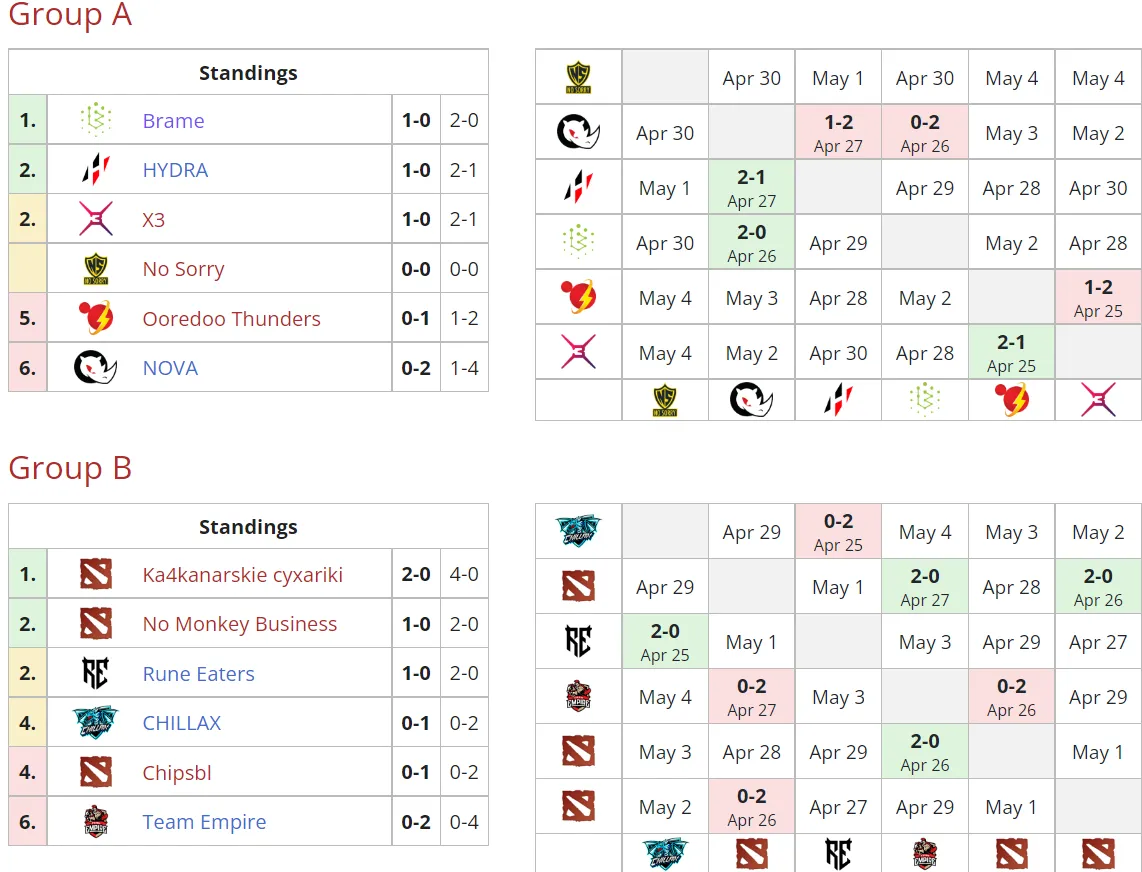This screenshot has width=1142, height=872.
Task: Open the Brame team link
Action: coord(173,121)
